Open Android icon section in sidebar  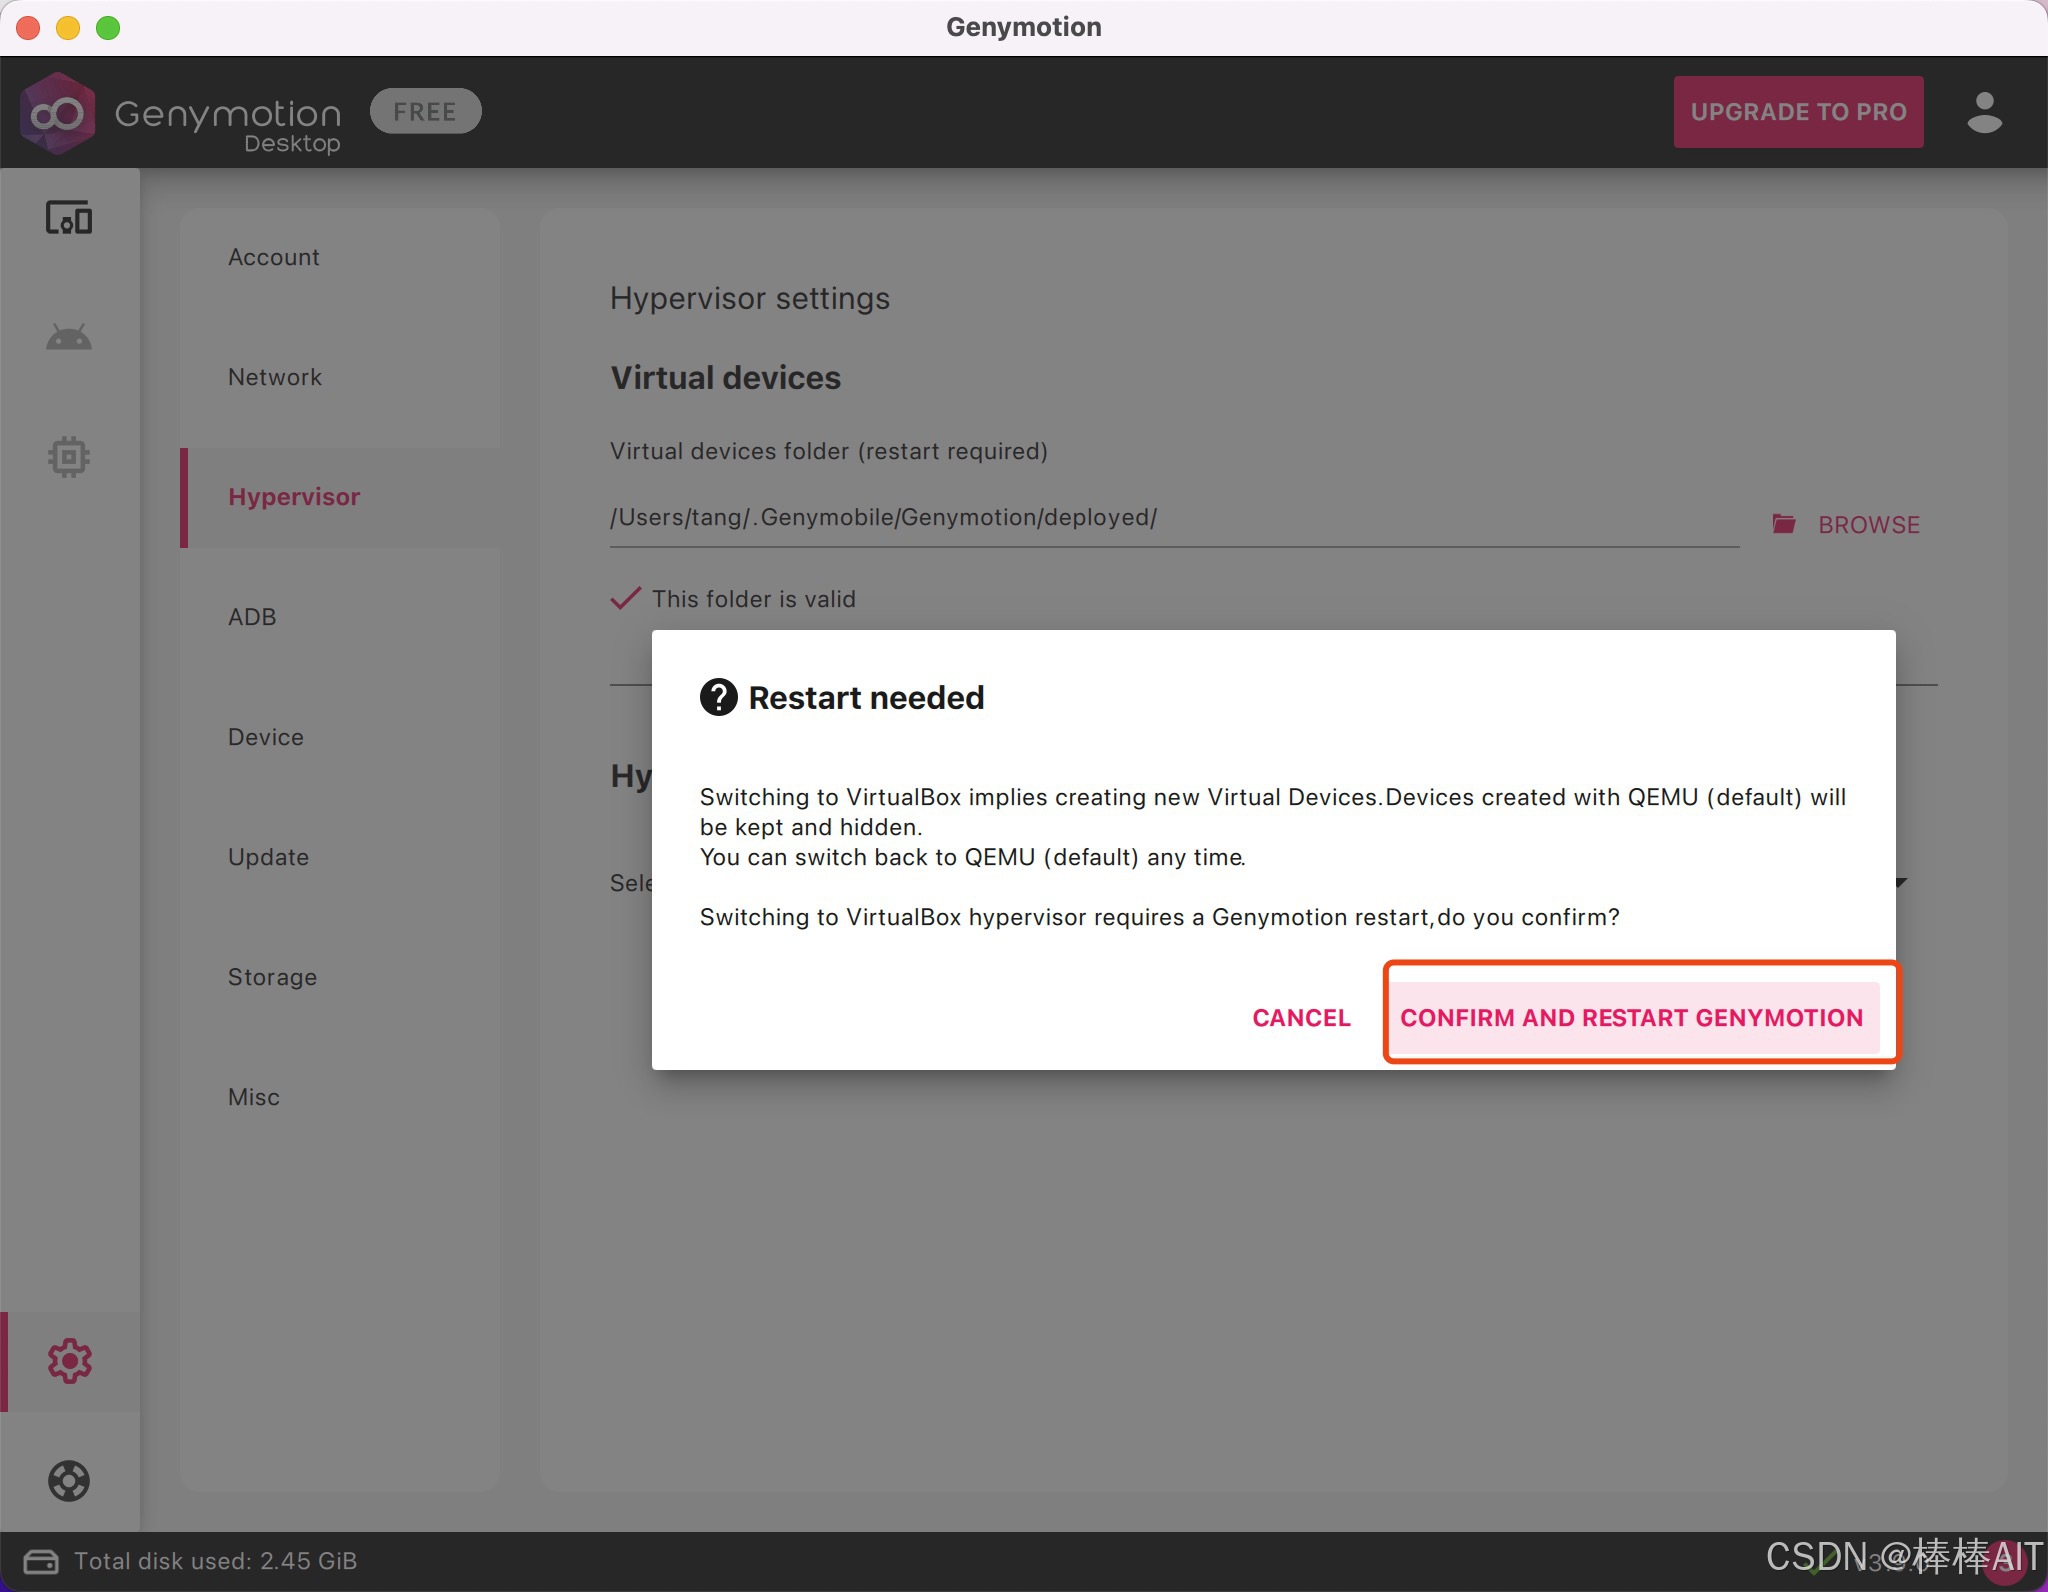tap(69, 337)
